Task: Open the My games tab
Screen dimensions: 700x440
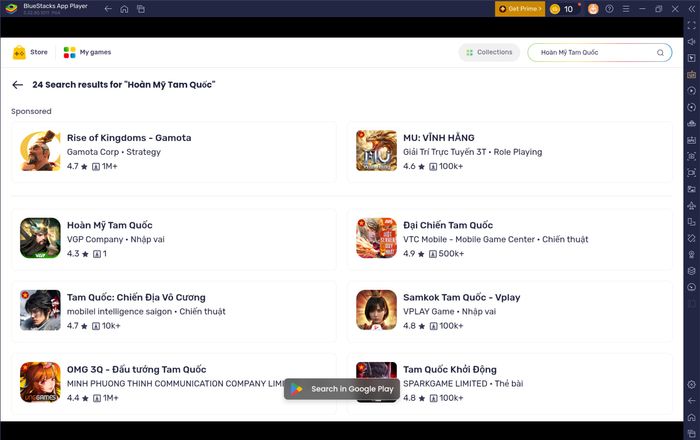Action: (87, 52)
